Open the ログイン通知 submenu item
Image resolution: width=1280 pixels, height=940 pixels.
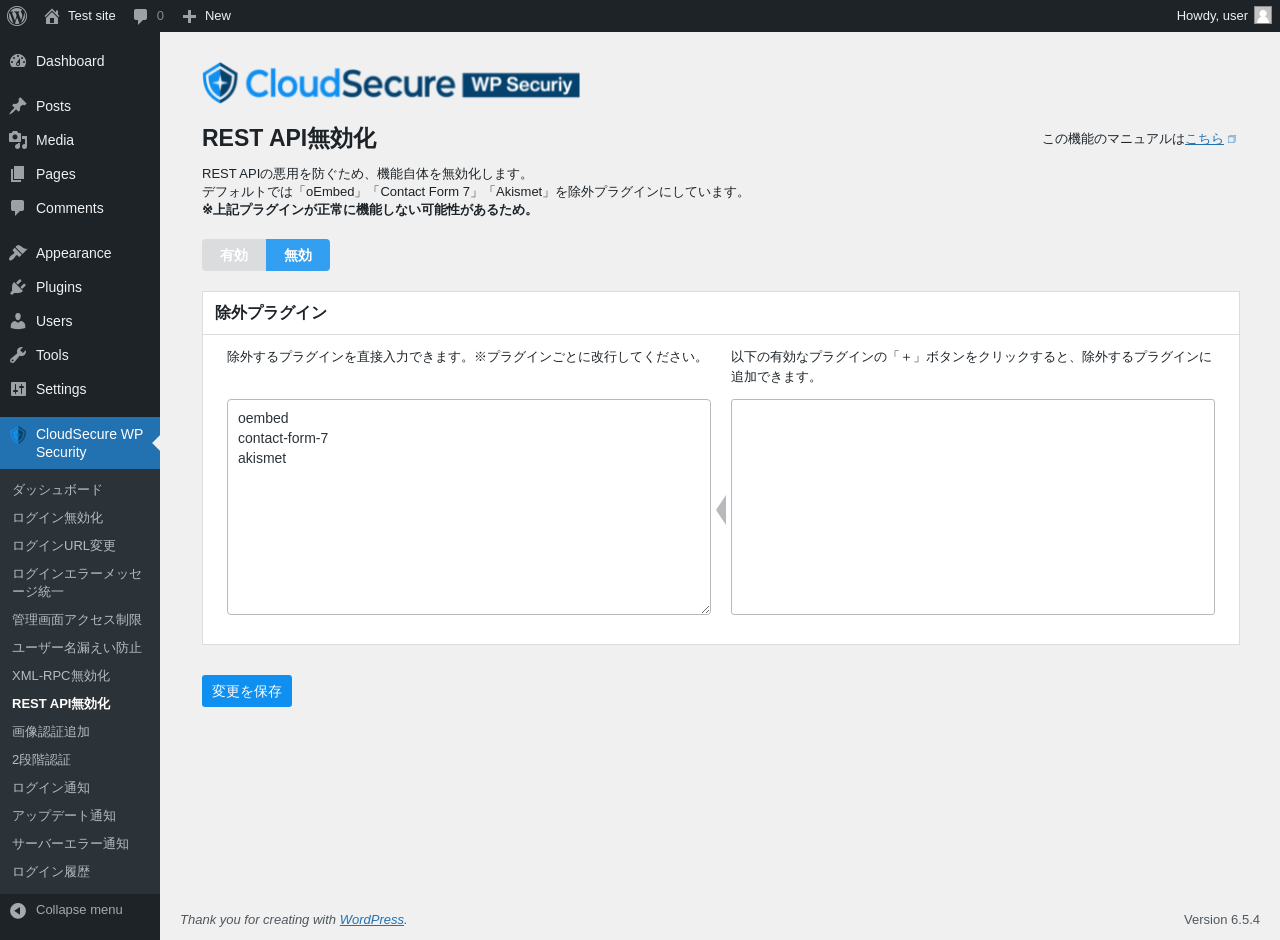(80, 788)
